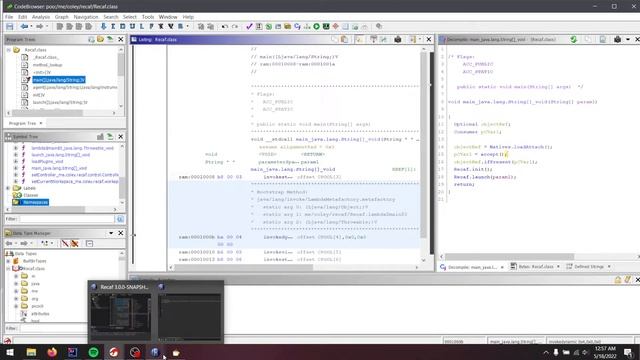Expand the java folder in Data Type Manager
This screenshot has height=360, width=640.
click(16, 283)
